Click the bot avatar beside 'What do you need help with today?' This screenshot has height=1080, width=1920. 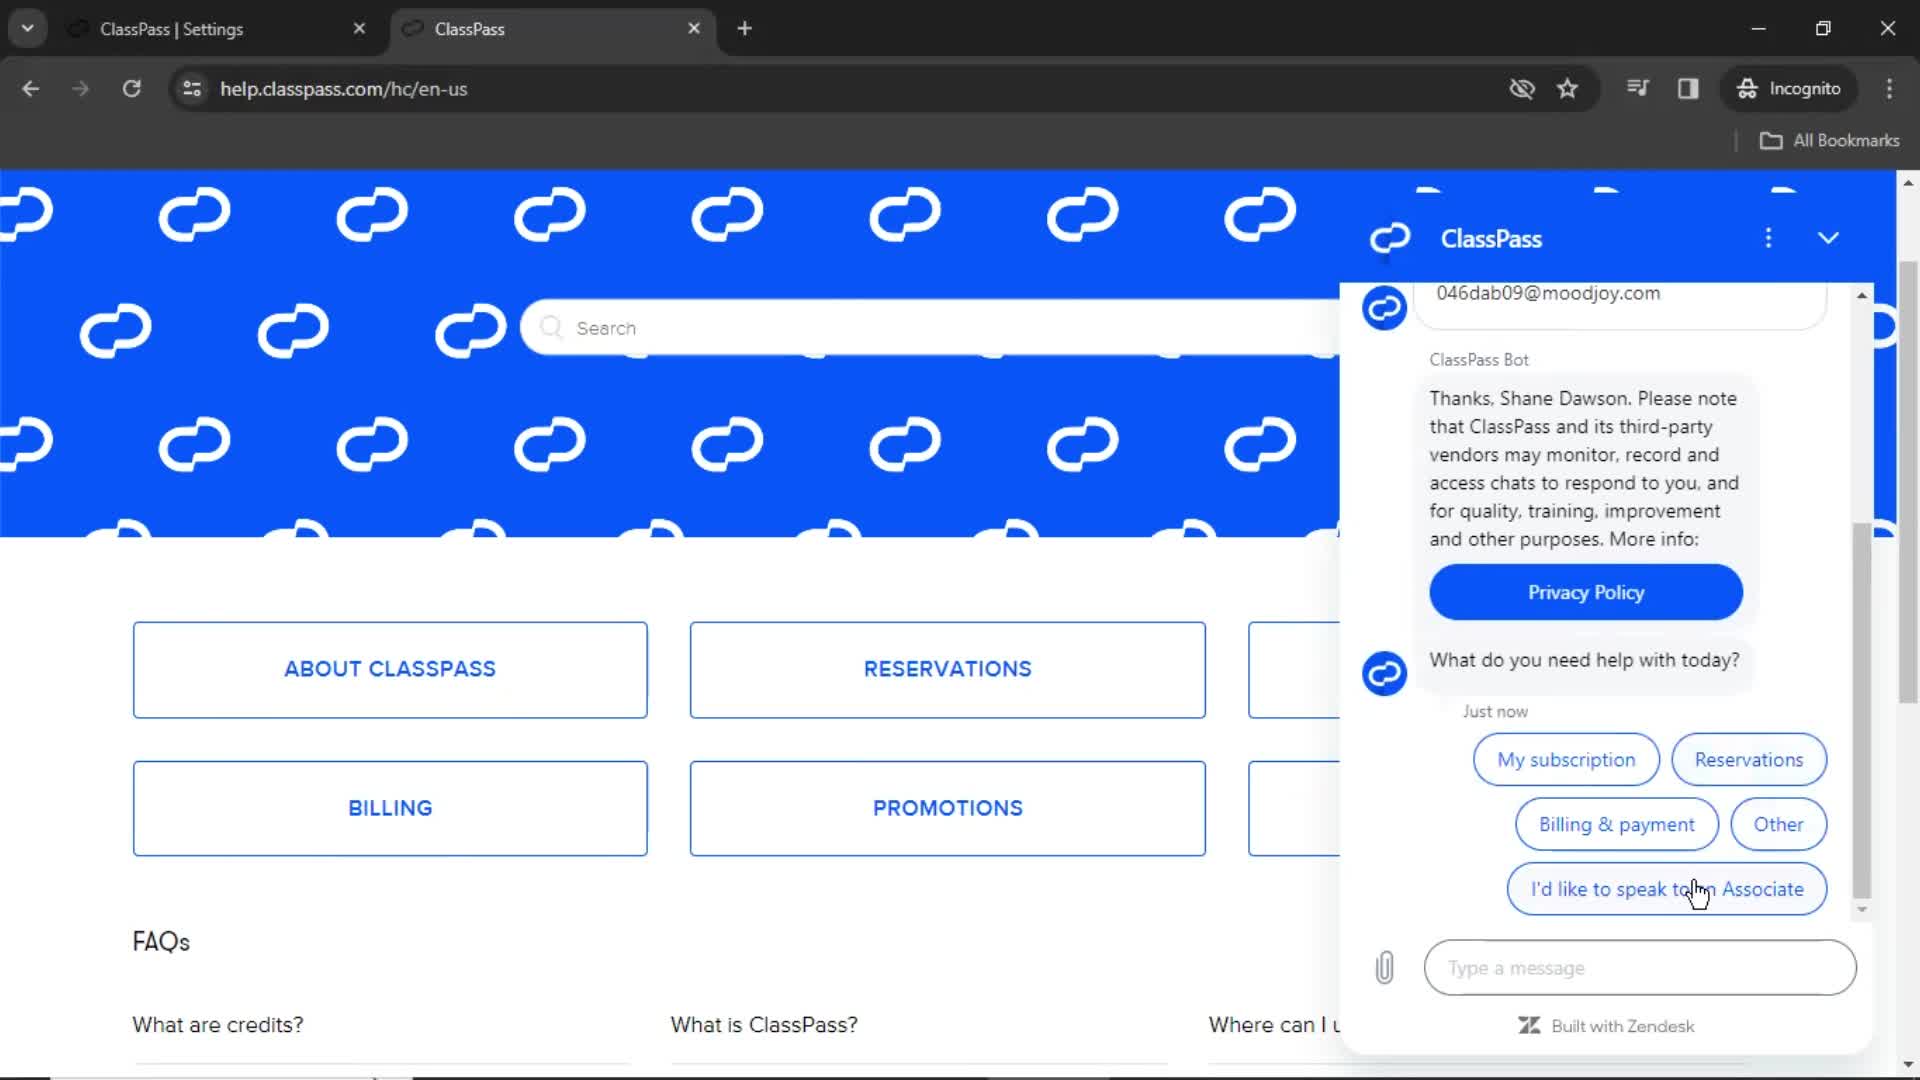[1385, 673]
